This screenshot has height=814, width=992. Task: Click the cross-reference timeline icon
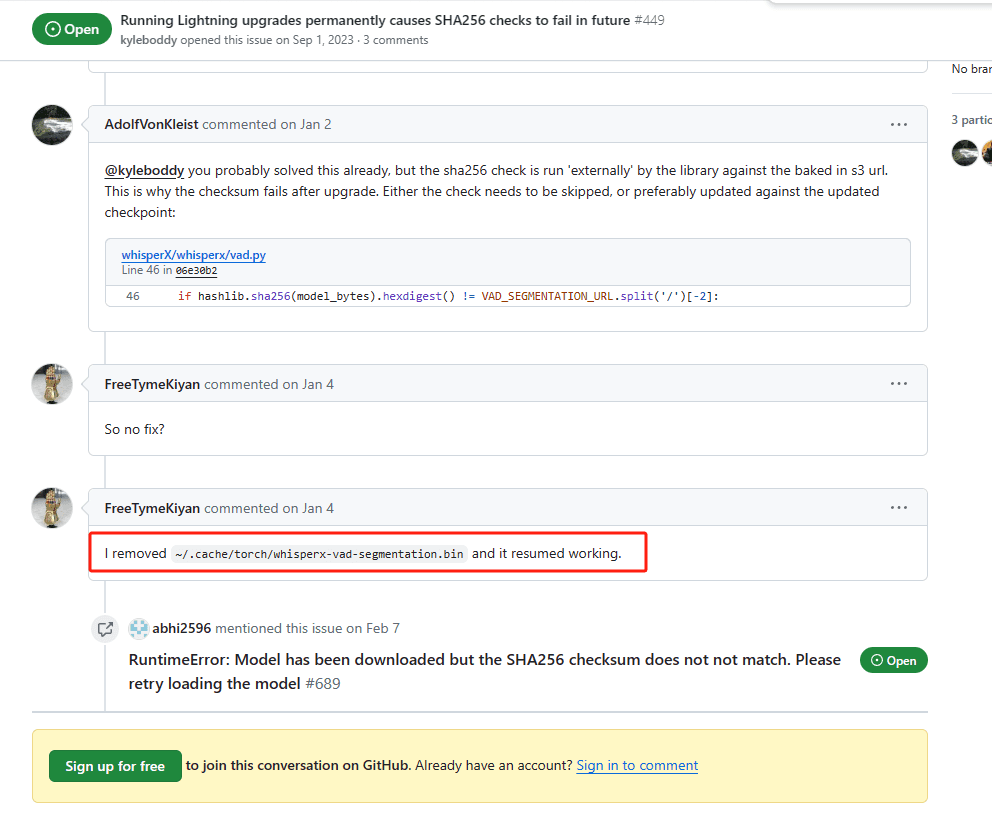click(x=104, y=629)
